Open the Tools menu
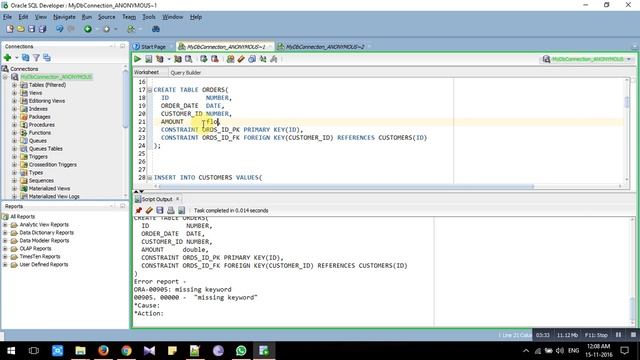The width and height of the screenshot is (640, 360). coord(149,17)
